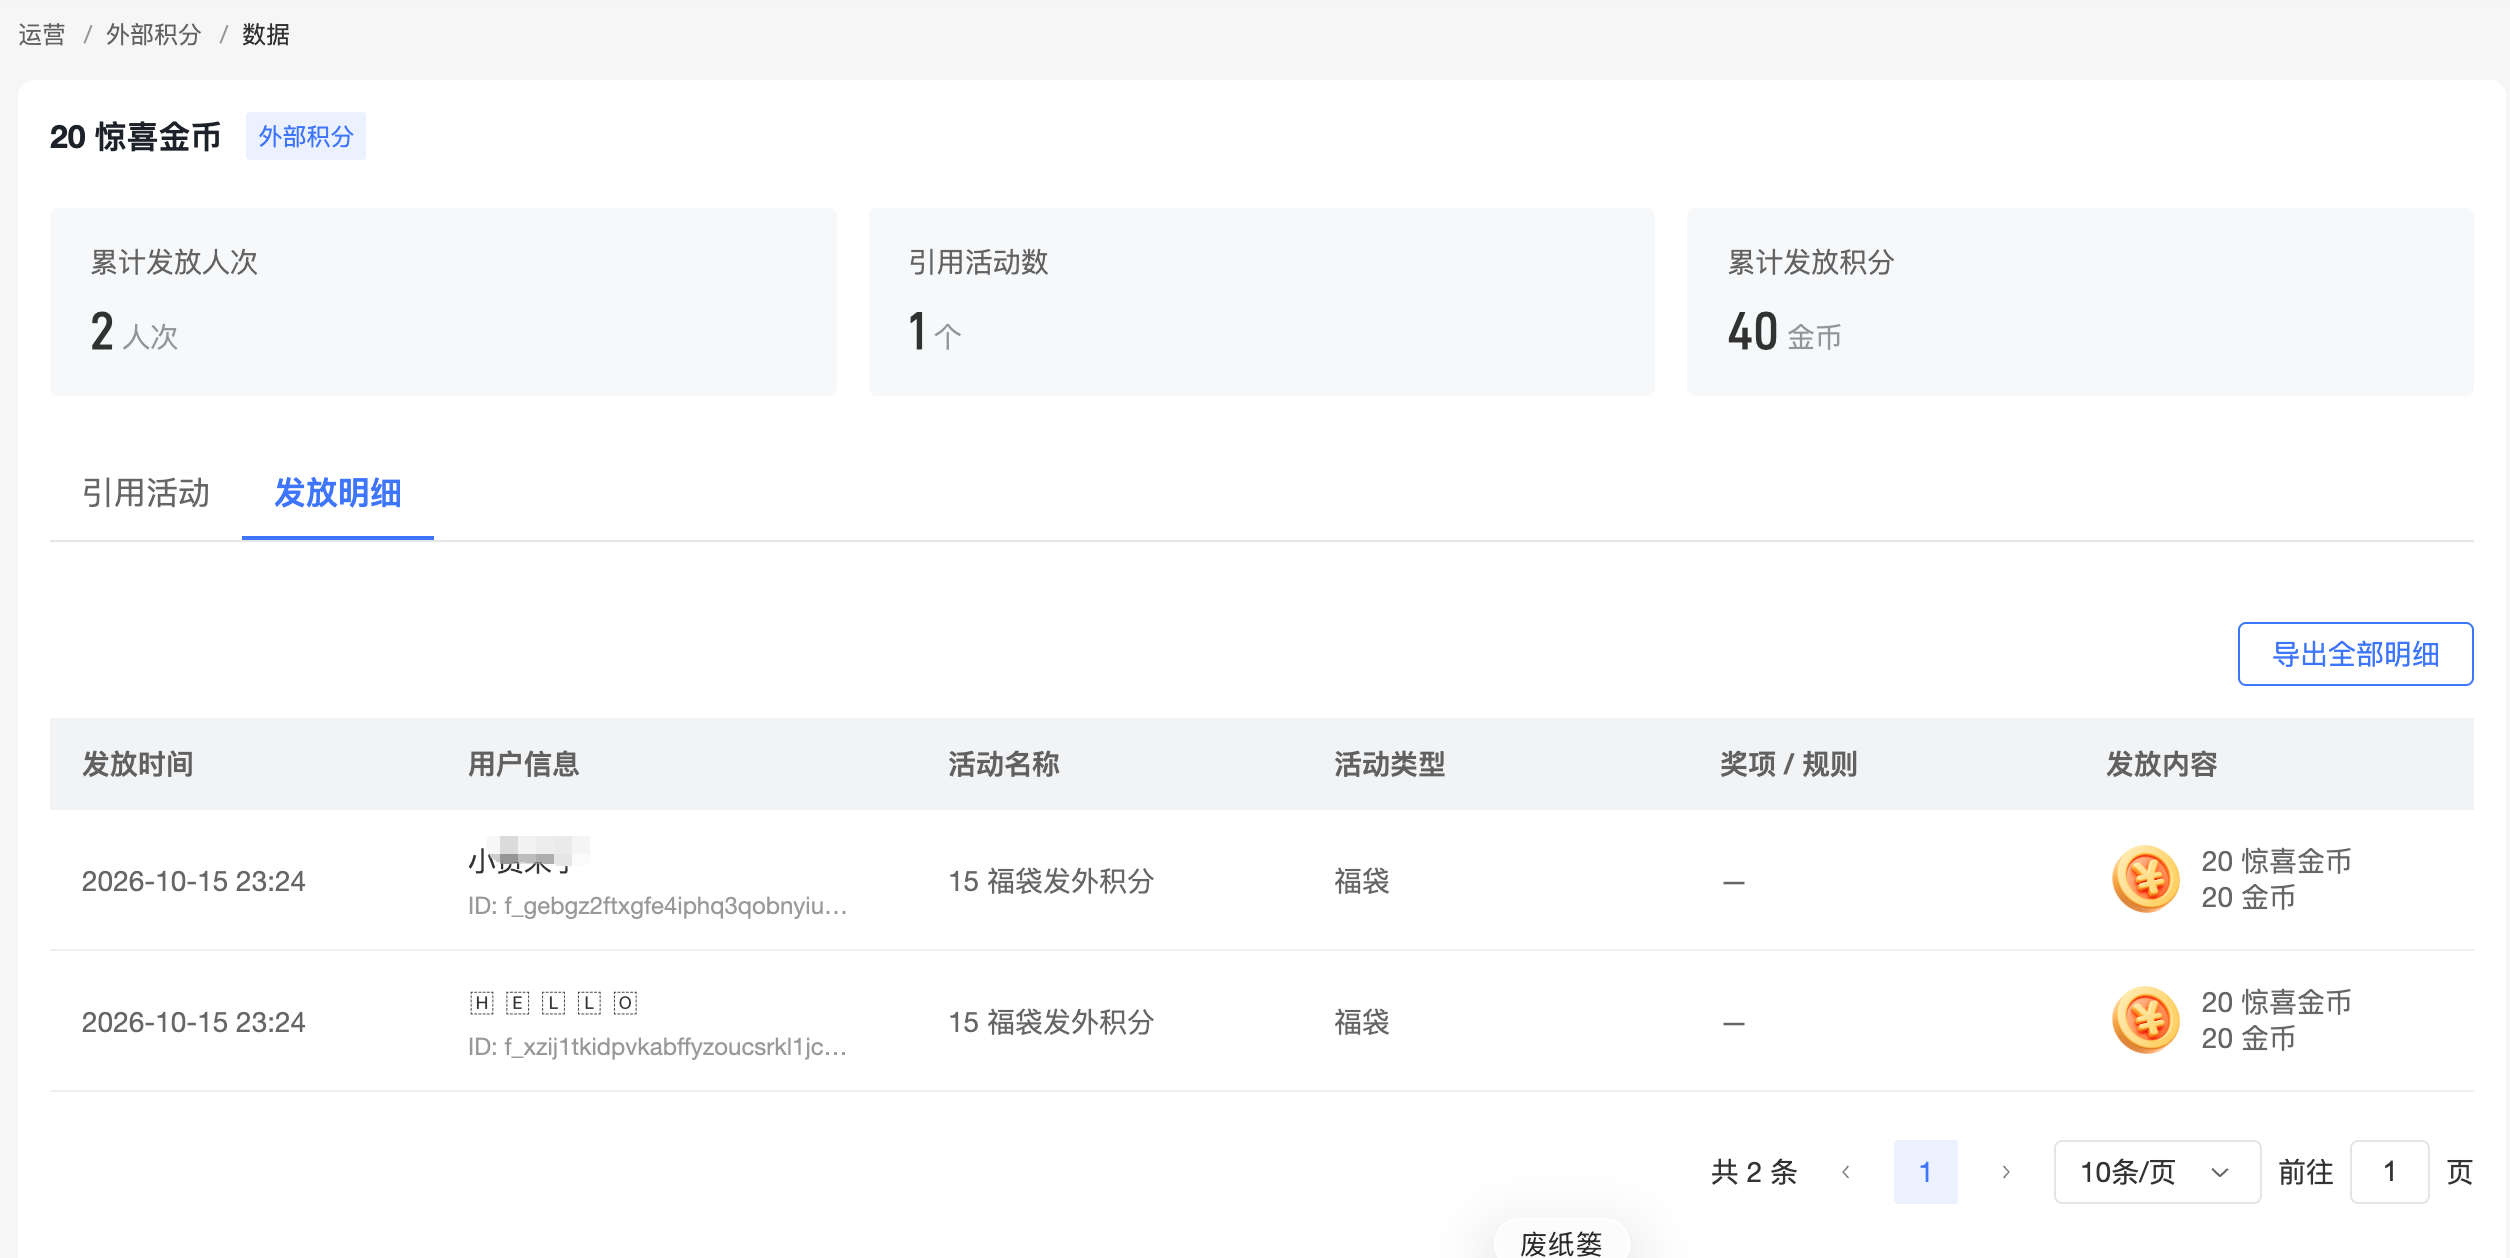This screenshot has height=1258, width=2510.
Task: Go to the previous page arrow
Action: pyautogui.click(x=1846, y=1172)
